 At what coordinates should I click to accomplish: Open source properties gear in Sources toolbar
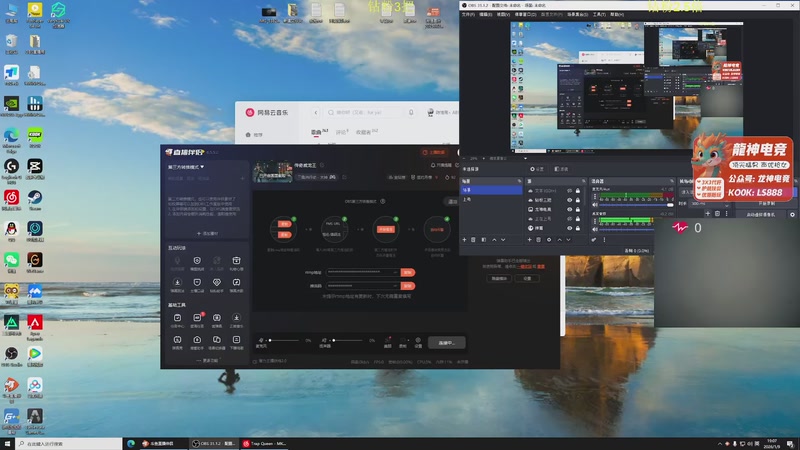click(x=549, y=240)
